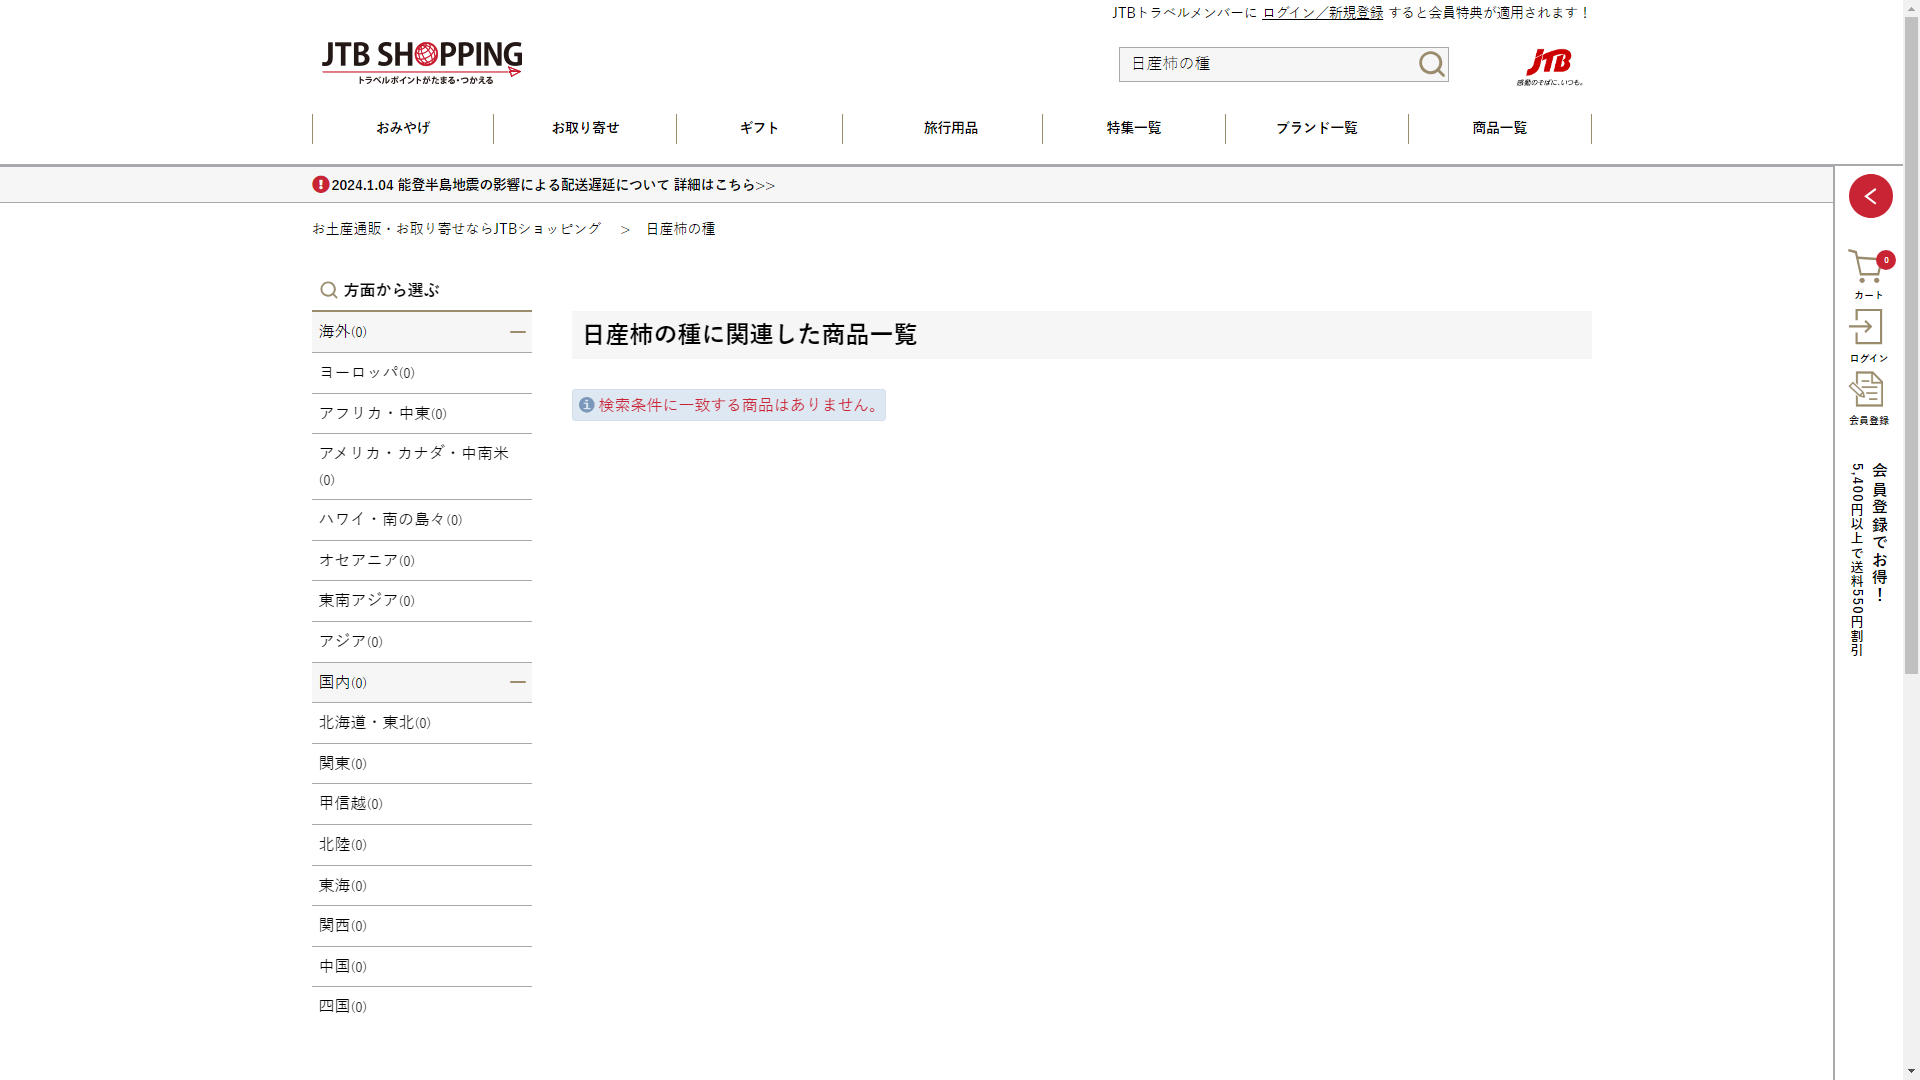The height and width of the screenshot is (1080, 1920).
Task: Click the login arrow icon in sidebar
Action: tap(1866, 328)
